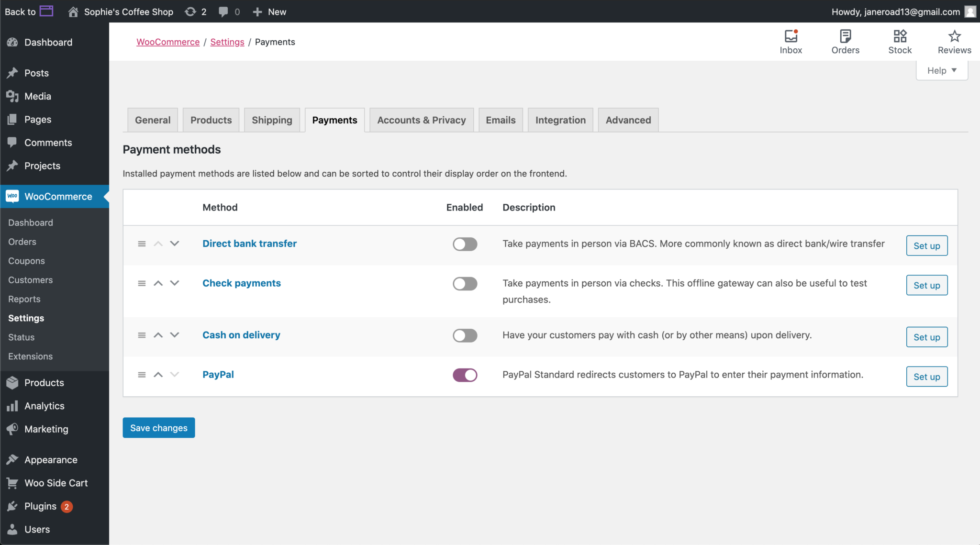
Task: Open the Help dropdown
Action: (x=942, y=71)
